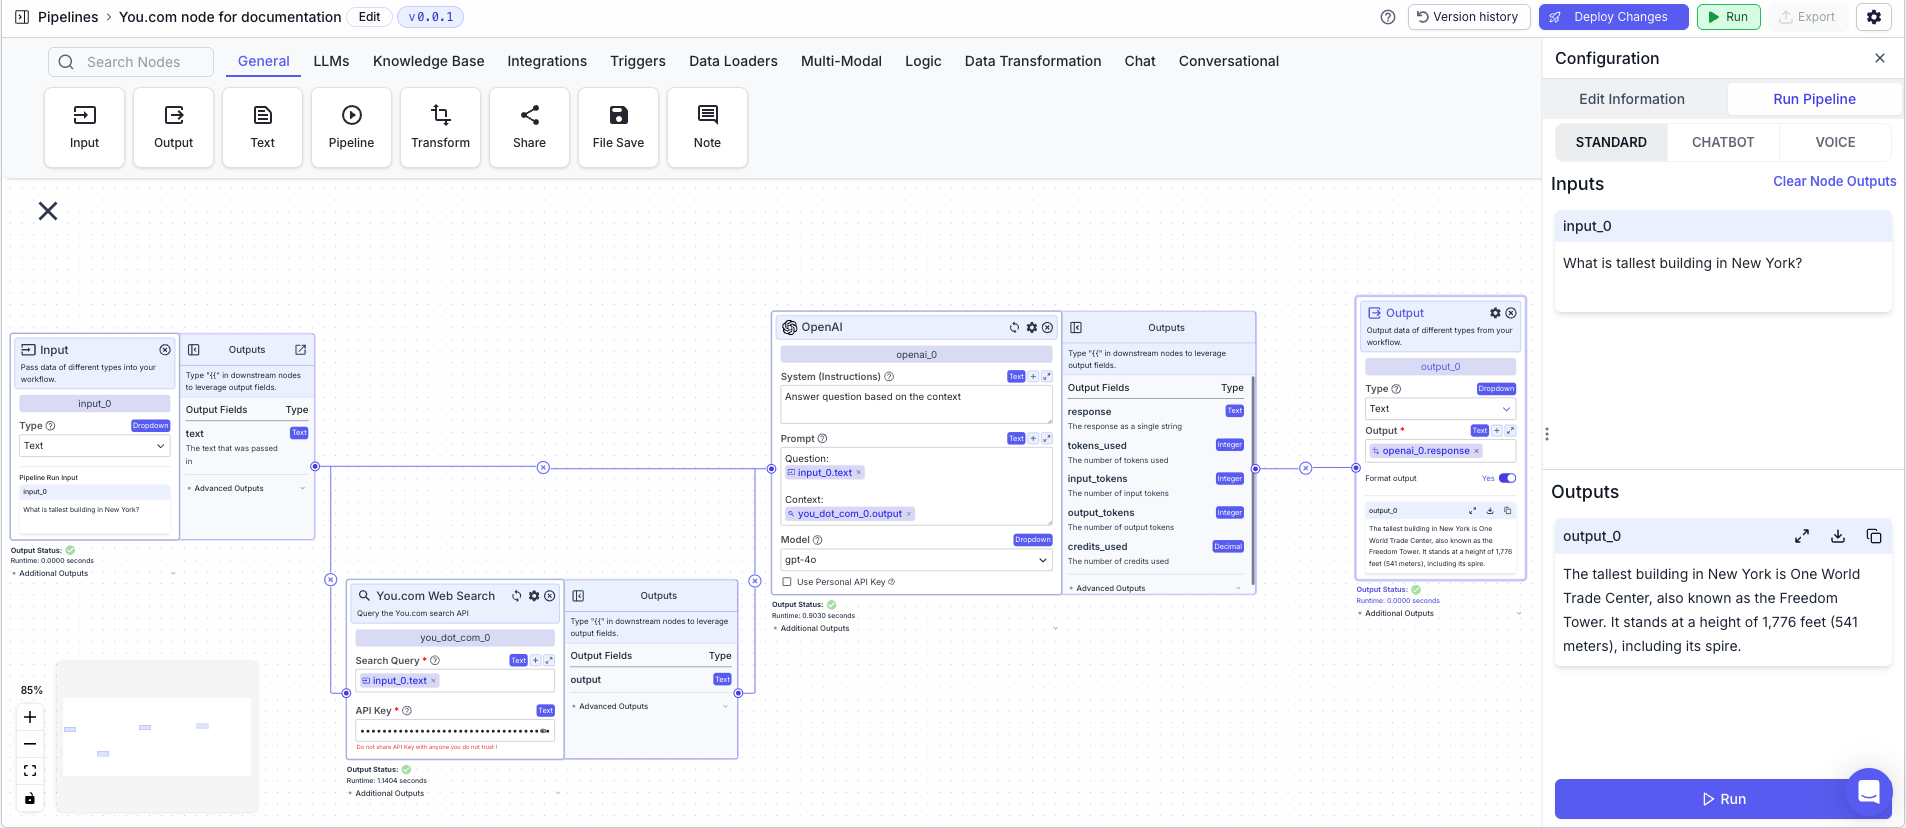This screenshot has height=828, width=1906.
Task: Fit canvas view to screen
Action: (x=30, y=771)
